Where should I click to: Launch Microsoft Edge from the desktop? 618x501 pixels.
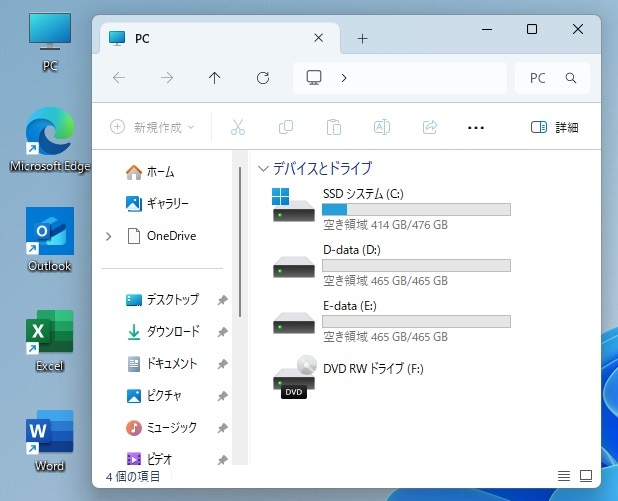50,140
